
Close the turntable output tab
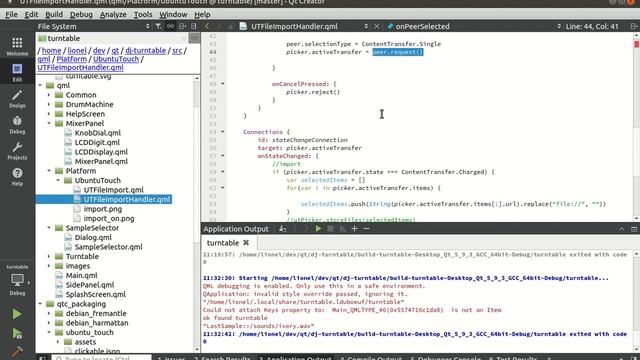tap(246, 242)
